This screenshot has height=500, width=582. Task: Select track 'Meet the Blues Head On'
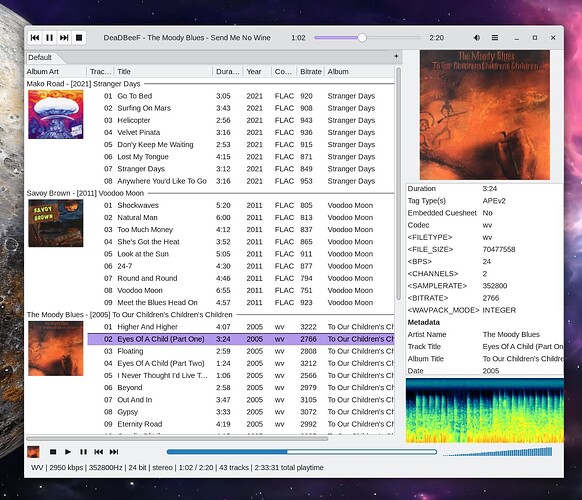coord(241,303)
